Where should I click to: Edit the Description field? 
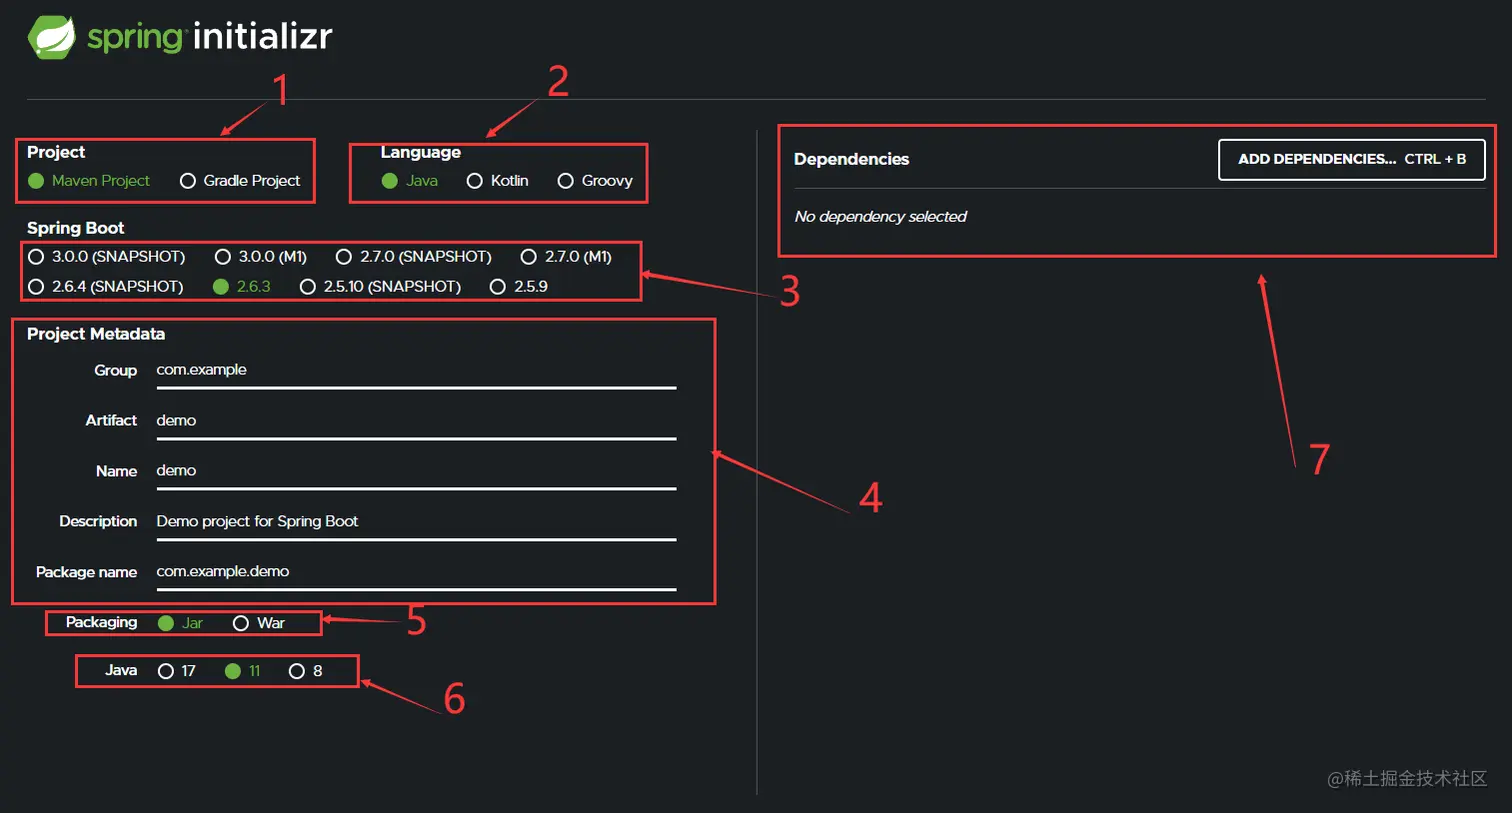click(416, 522)
